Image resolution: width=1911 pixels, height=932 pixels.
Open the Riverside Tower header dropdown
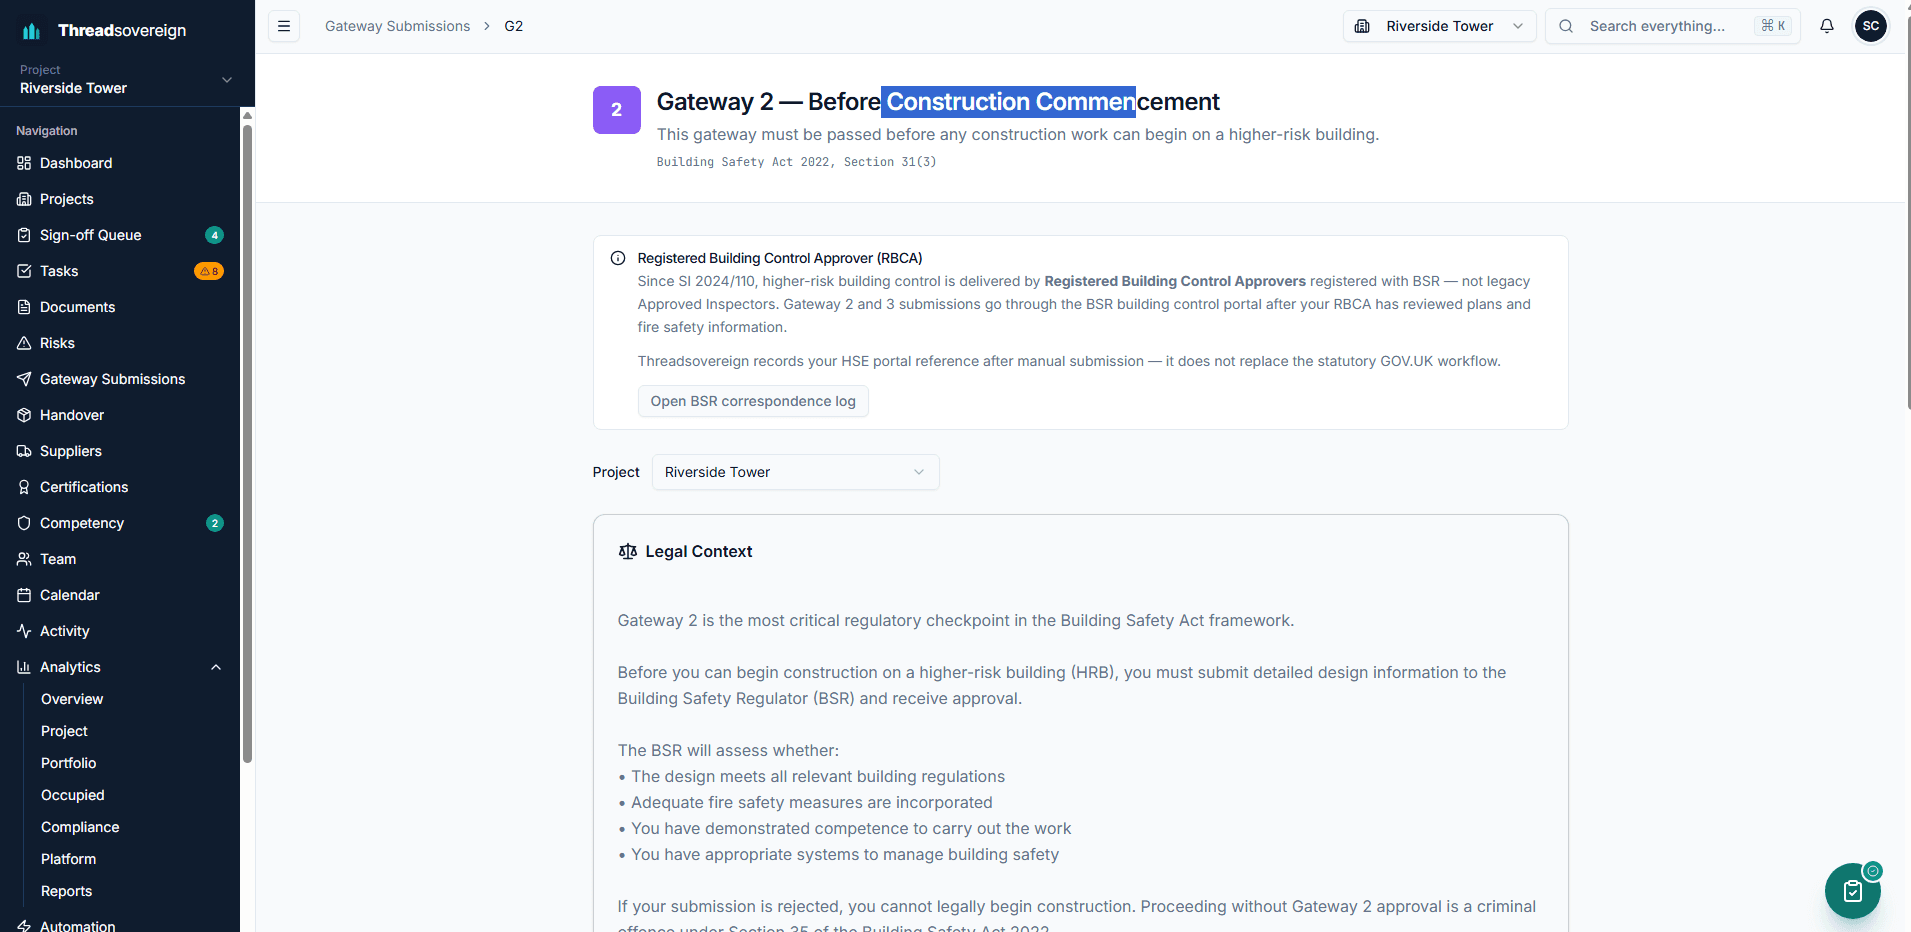pyautogui.click(x=1439, y=26)
